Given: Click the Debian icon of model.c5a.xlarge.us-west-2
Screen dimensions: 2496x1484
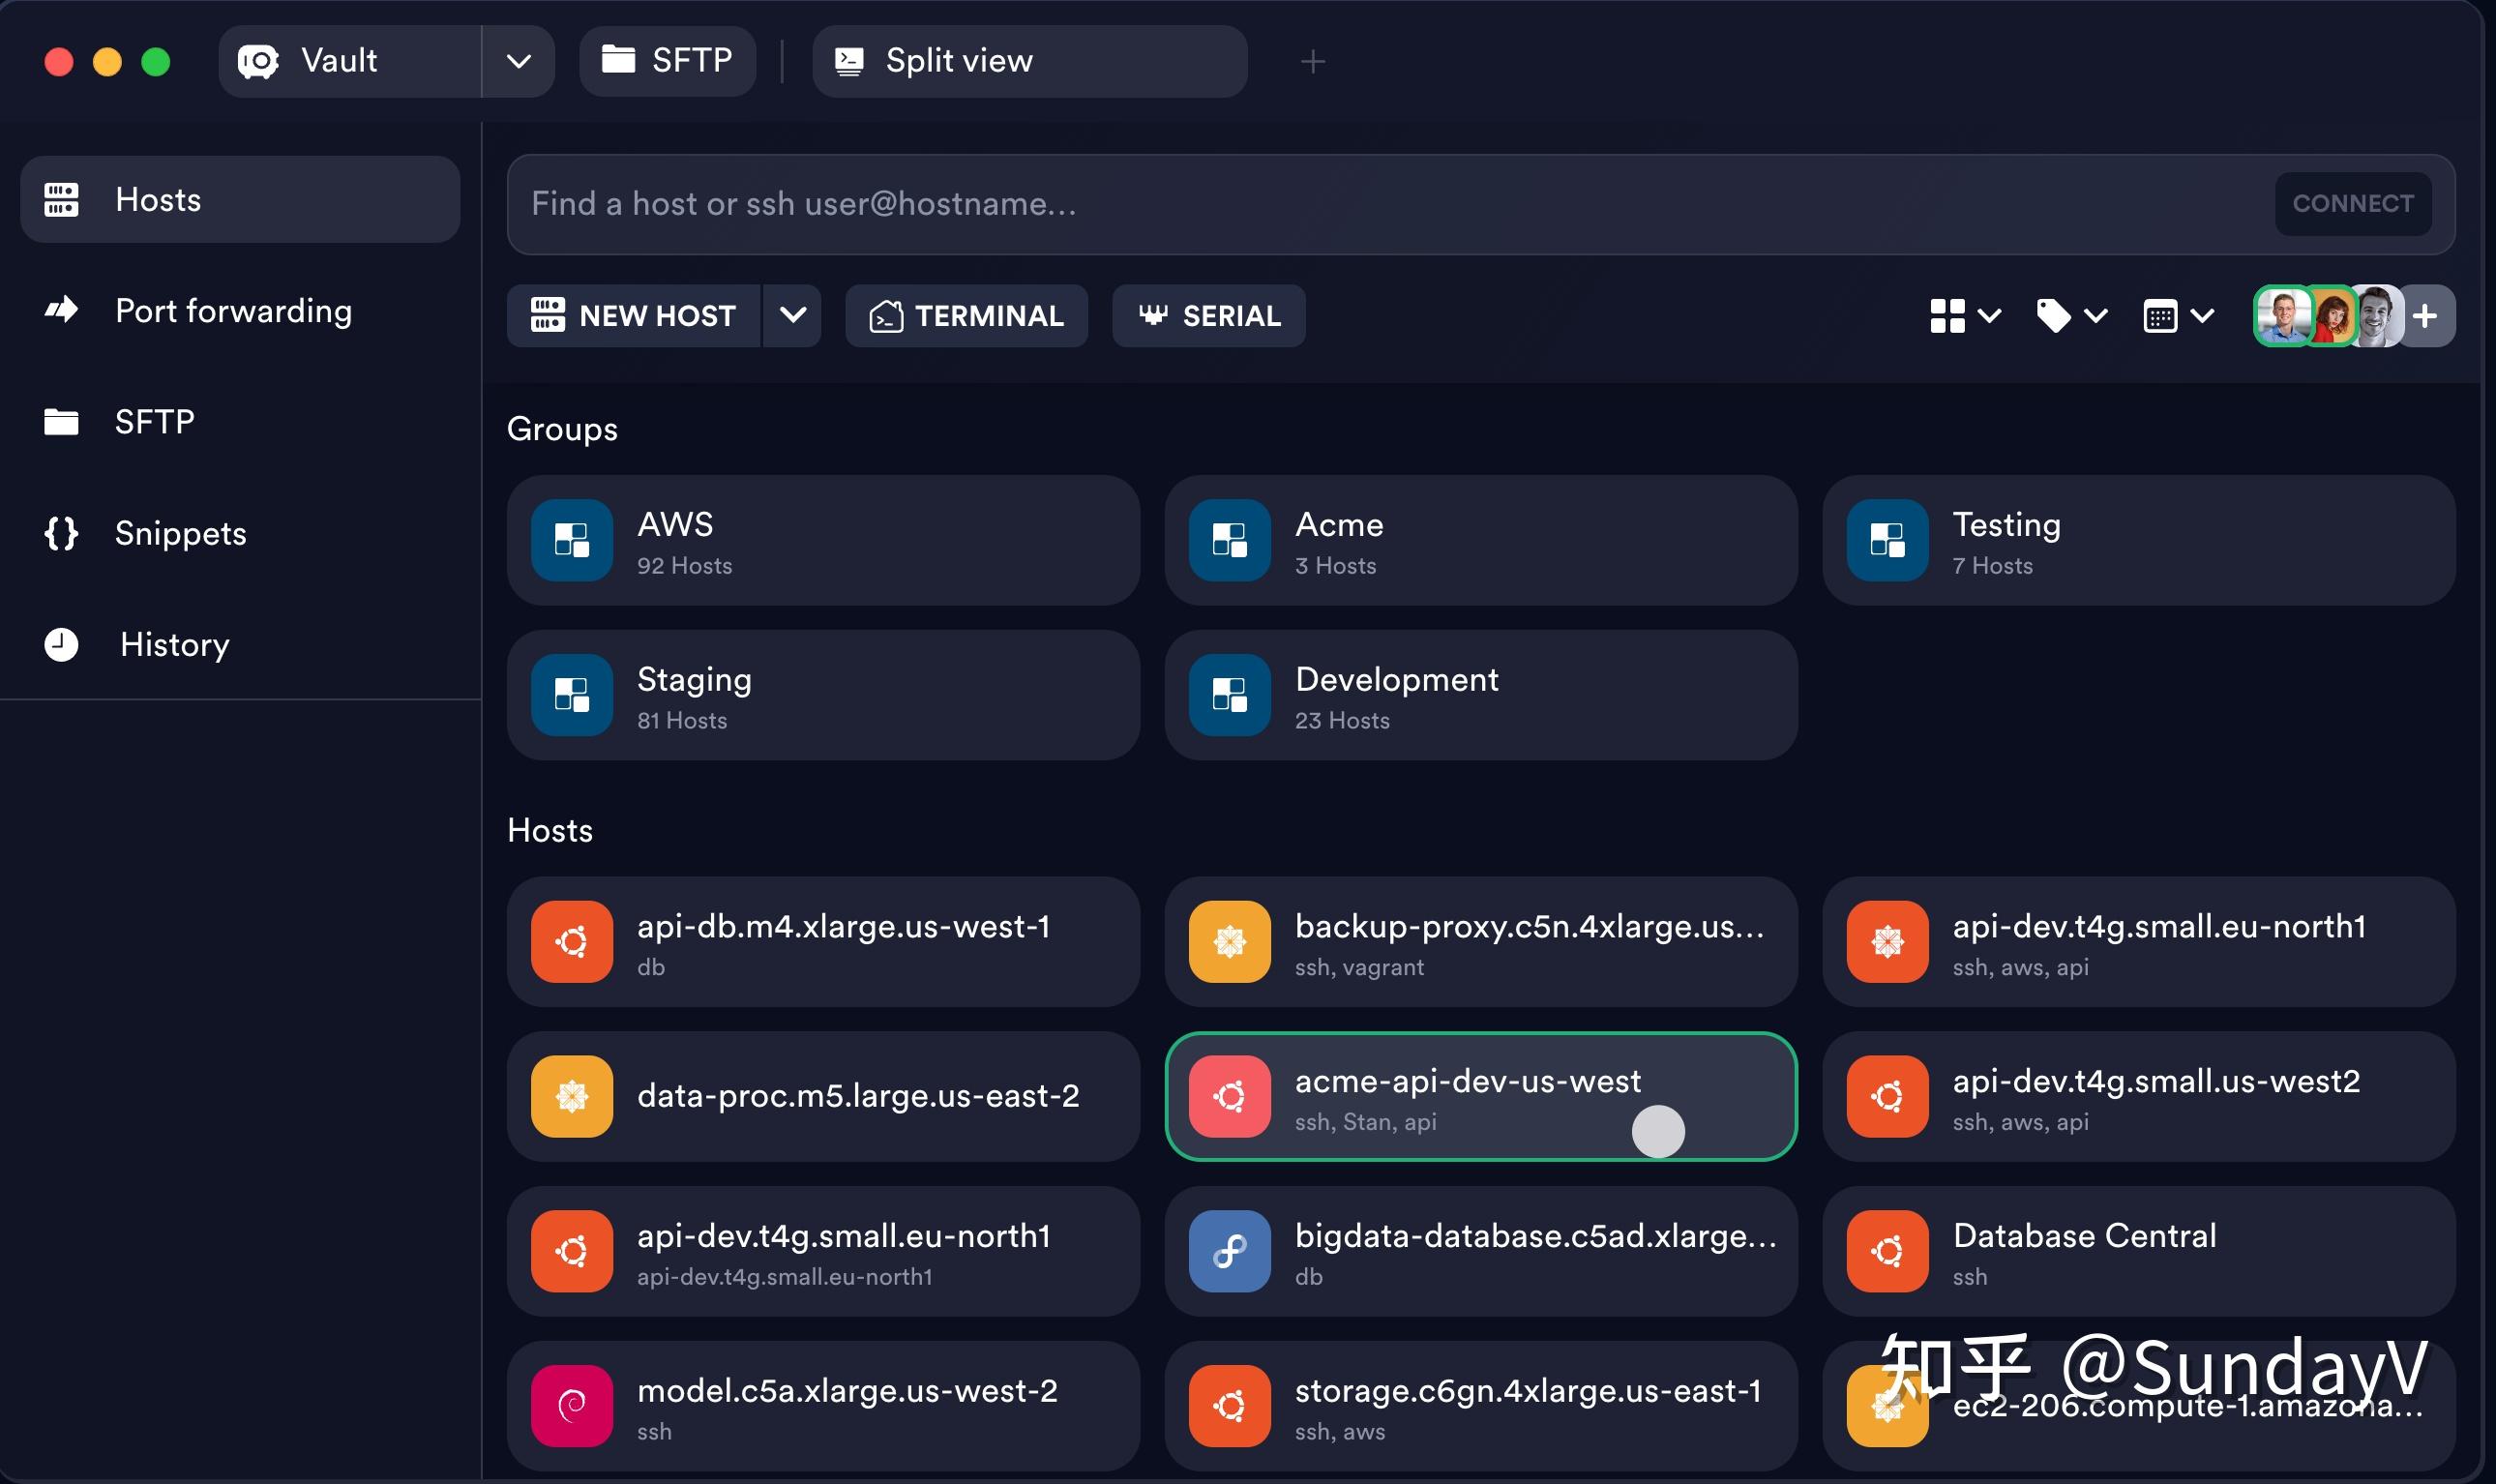Looking at the screenshot, I should (571, 1405).
